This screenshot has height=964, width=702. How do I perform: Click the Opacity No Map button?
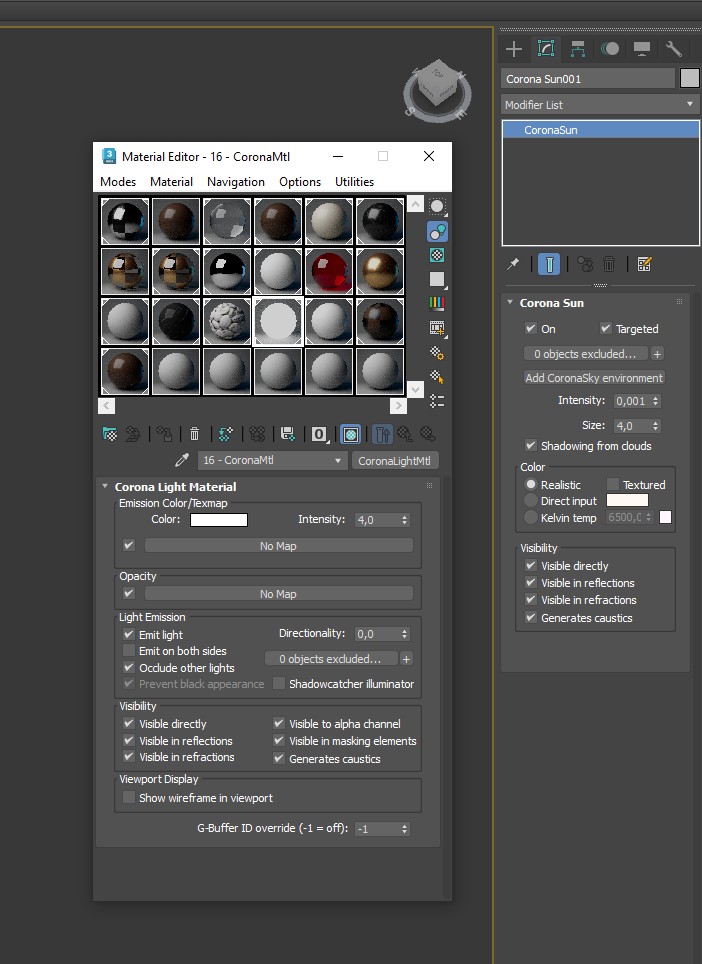pyautogui.click(x=278, y=594)
